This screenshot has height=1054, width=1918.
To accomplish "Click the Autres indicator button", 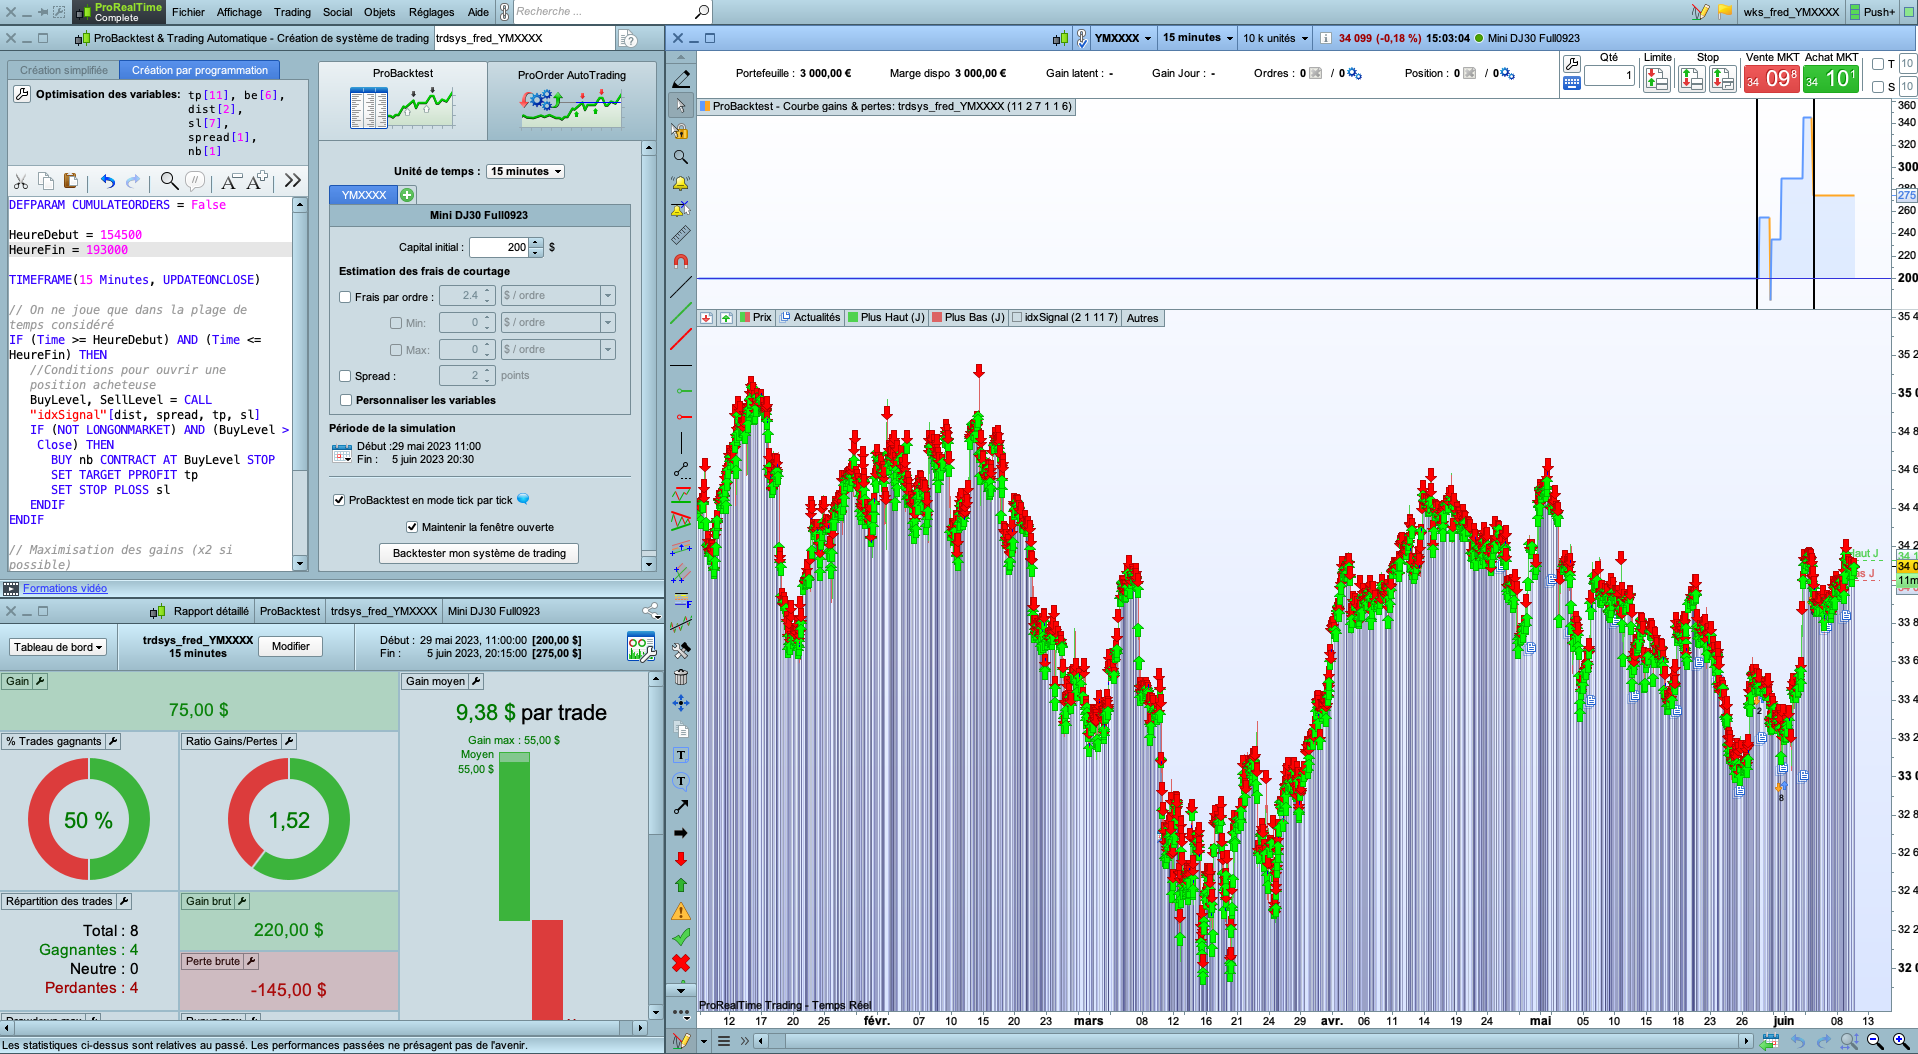I will (x=1142, y=318).
